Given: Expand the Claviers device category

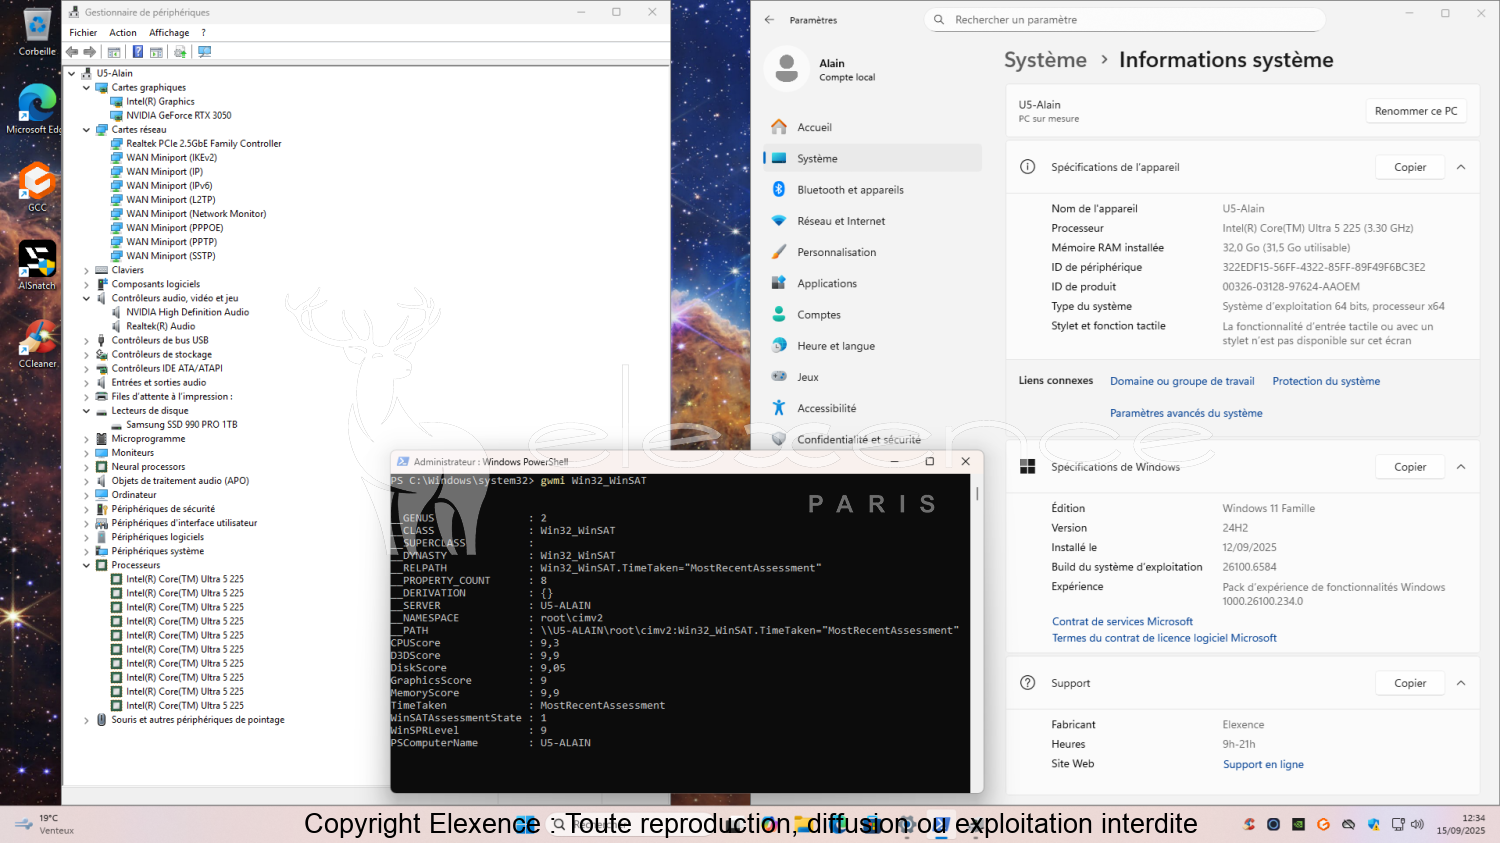Looking at the screenshot, I should 86,270.
